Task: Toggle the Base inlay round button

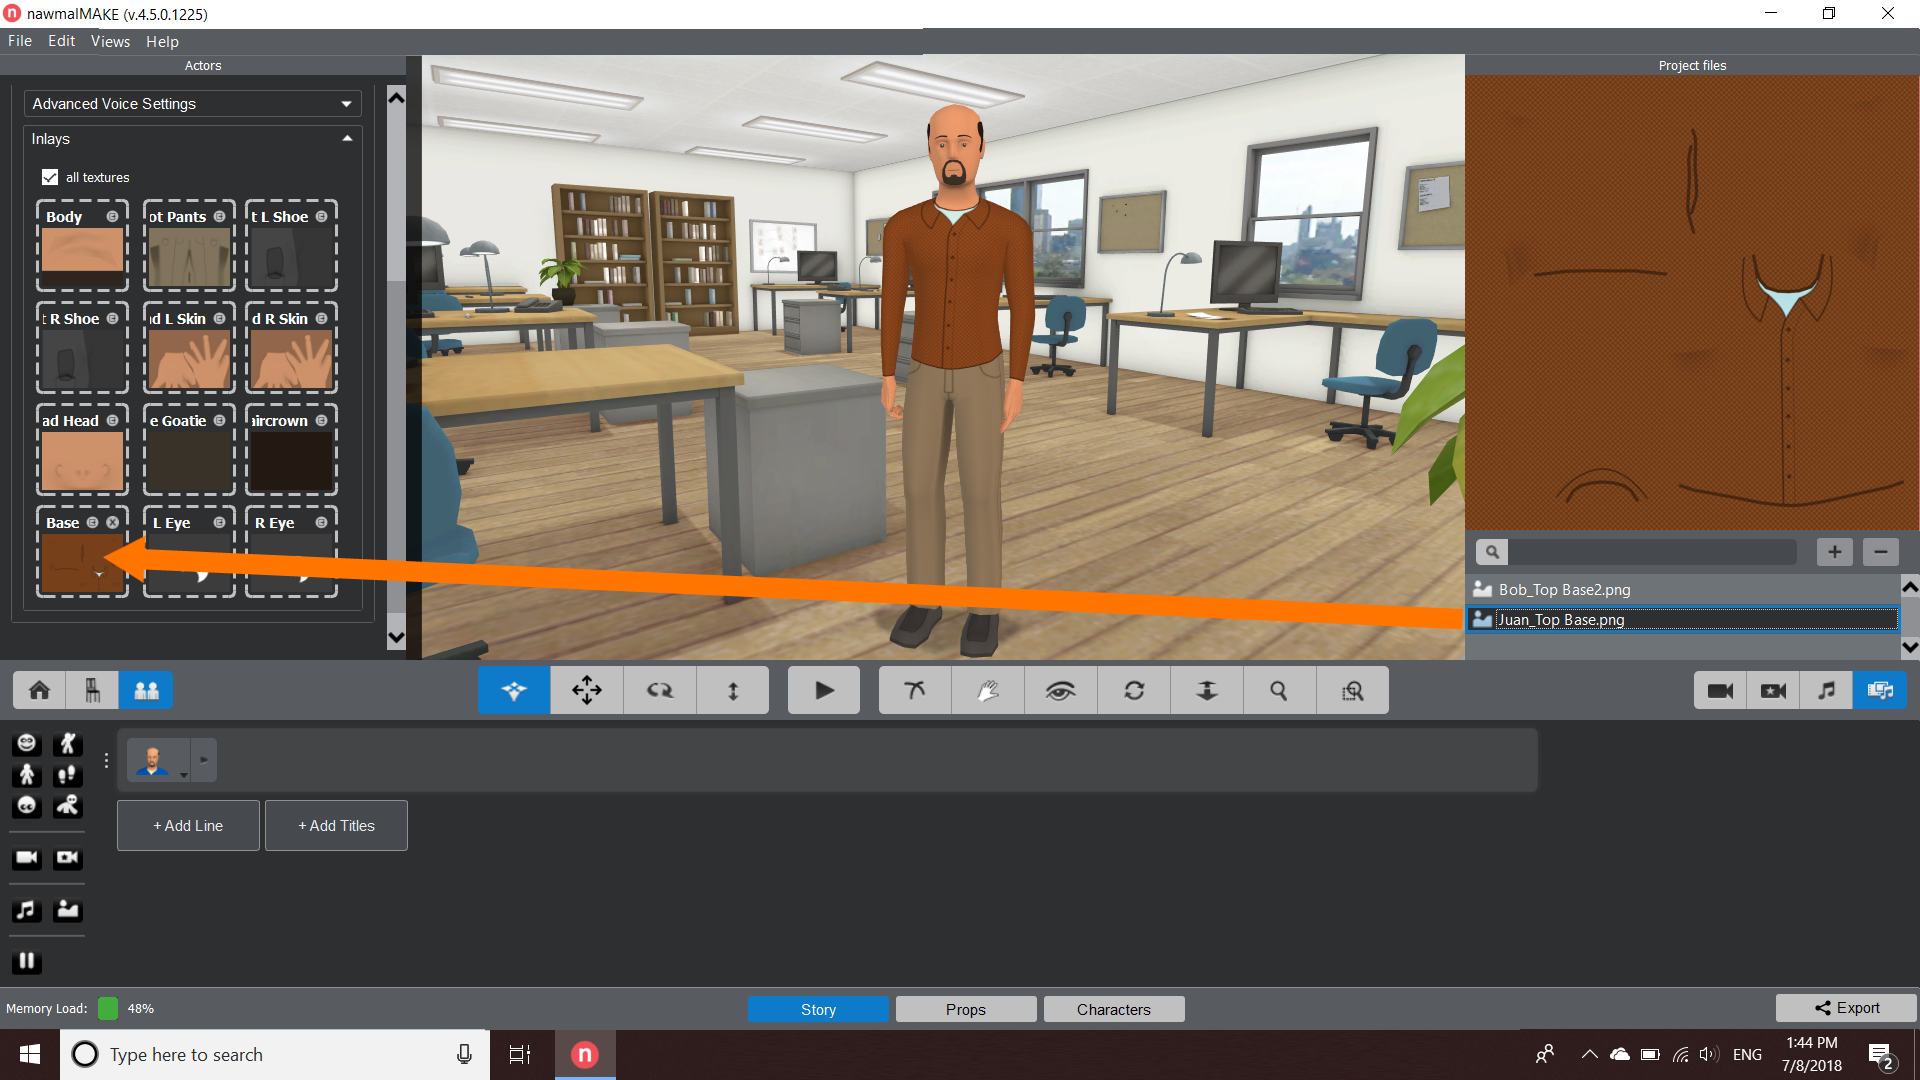Action: coord(92,522)
